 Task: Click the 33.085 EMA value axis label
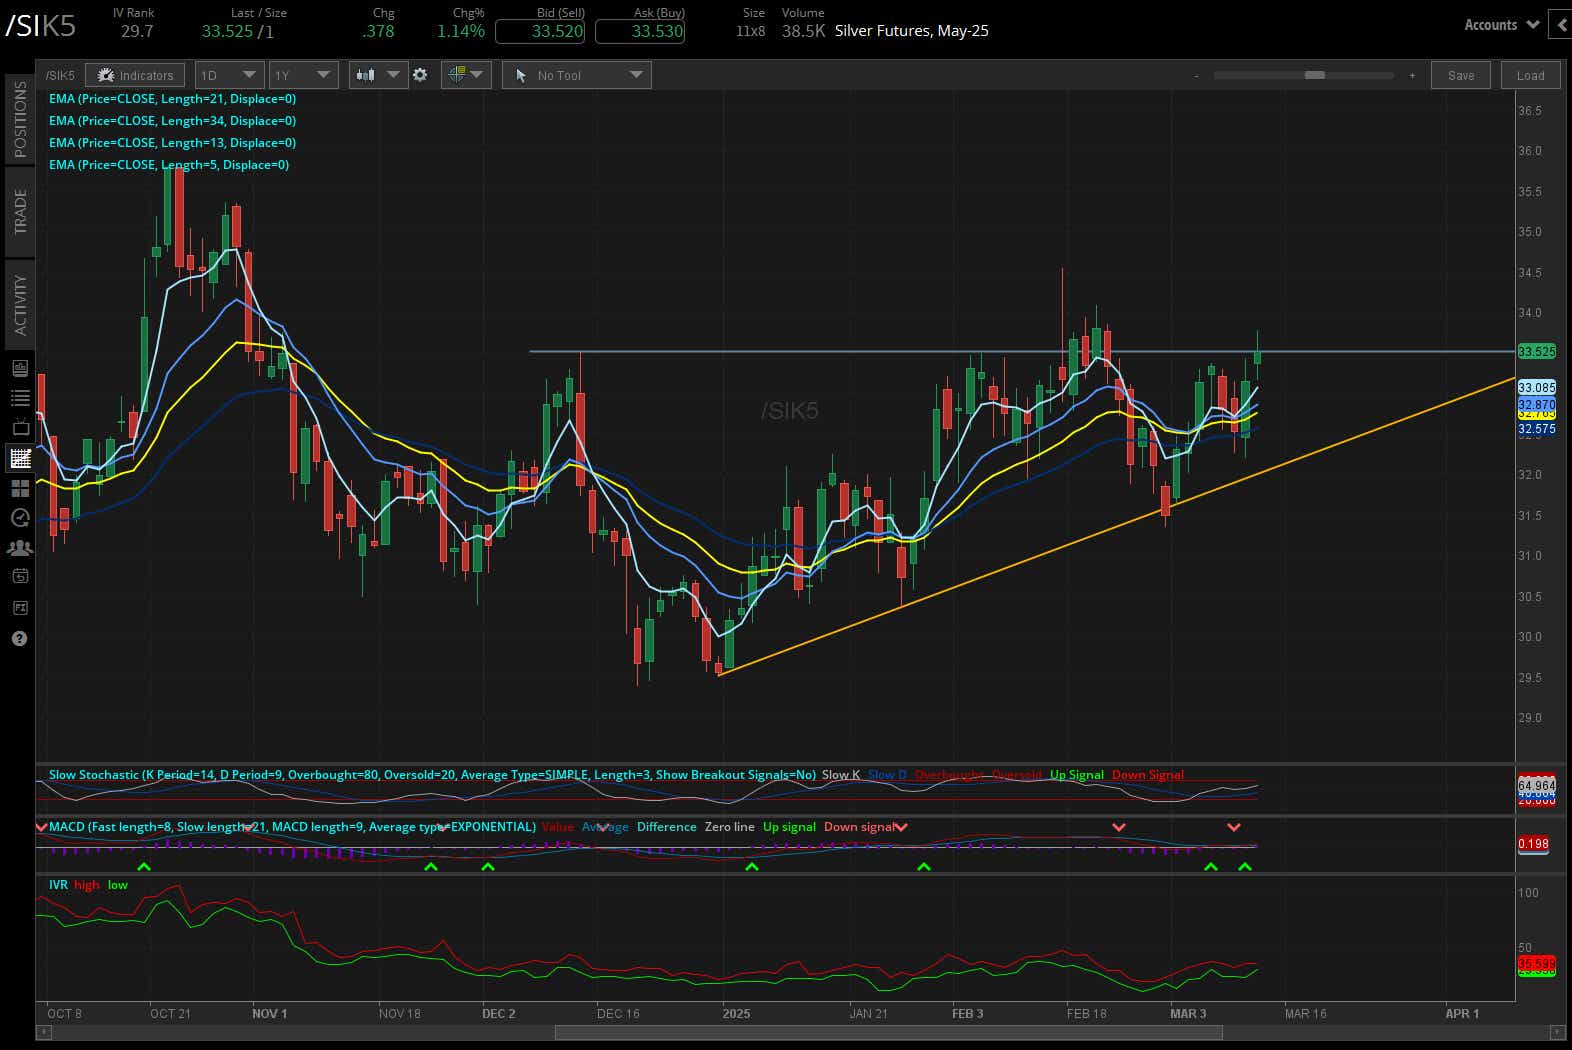point(1537,387)
